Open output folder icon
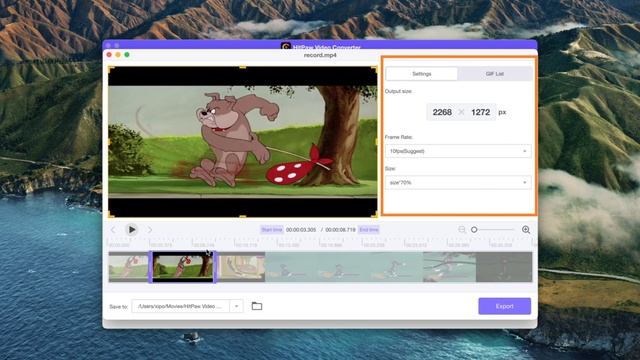 [x=257, y=306]
